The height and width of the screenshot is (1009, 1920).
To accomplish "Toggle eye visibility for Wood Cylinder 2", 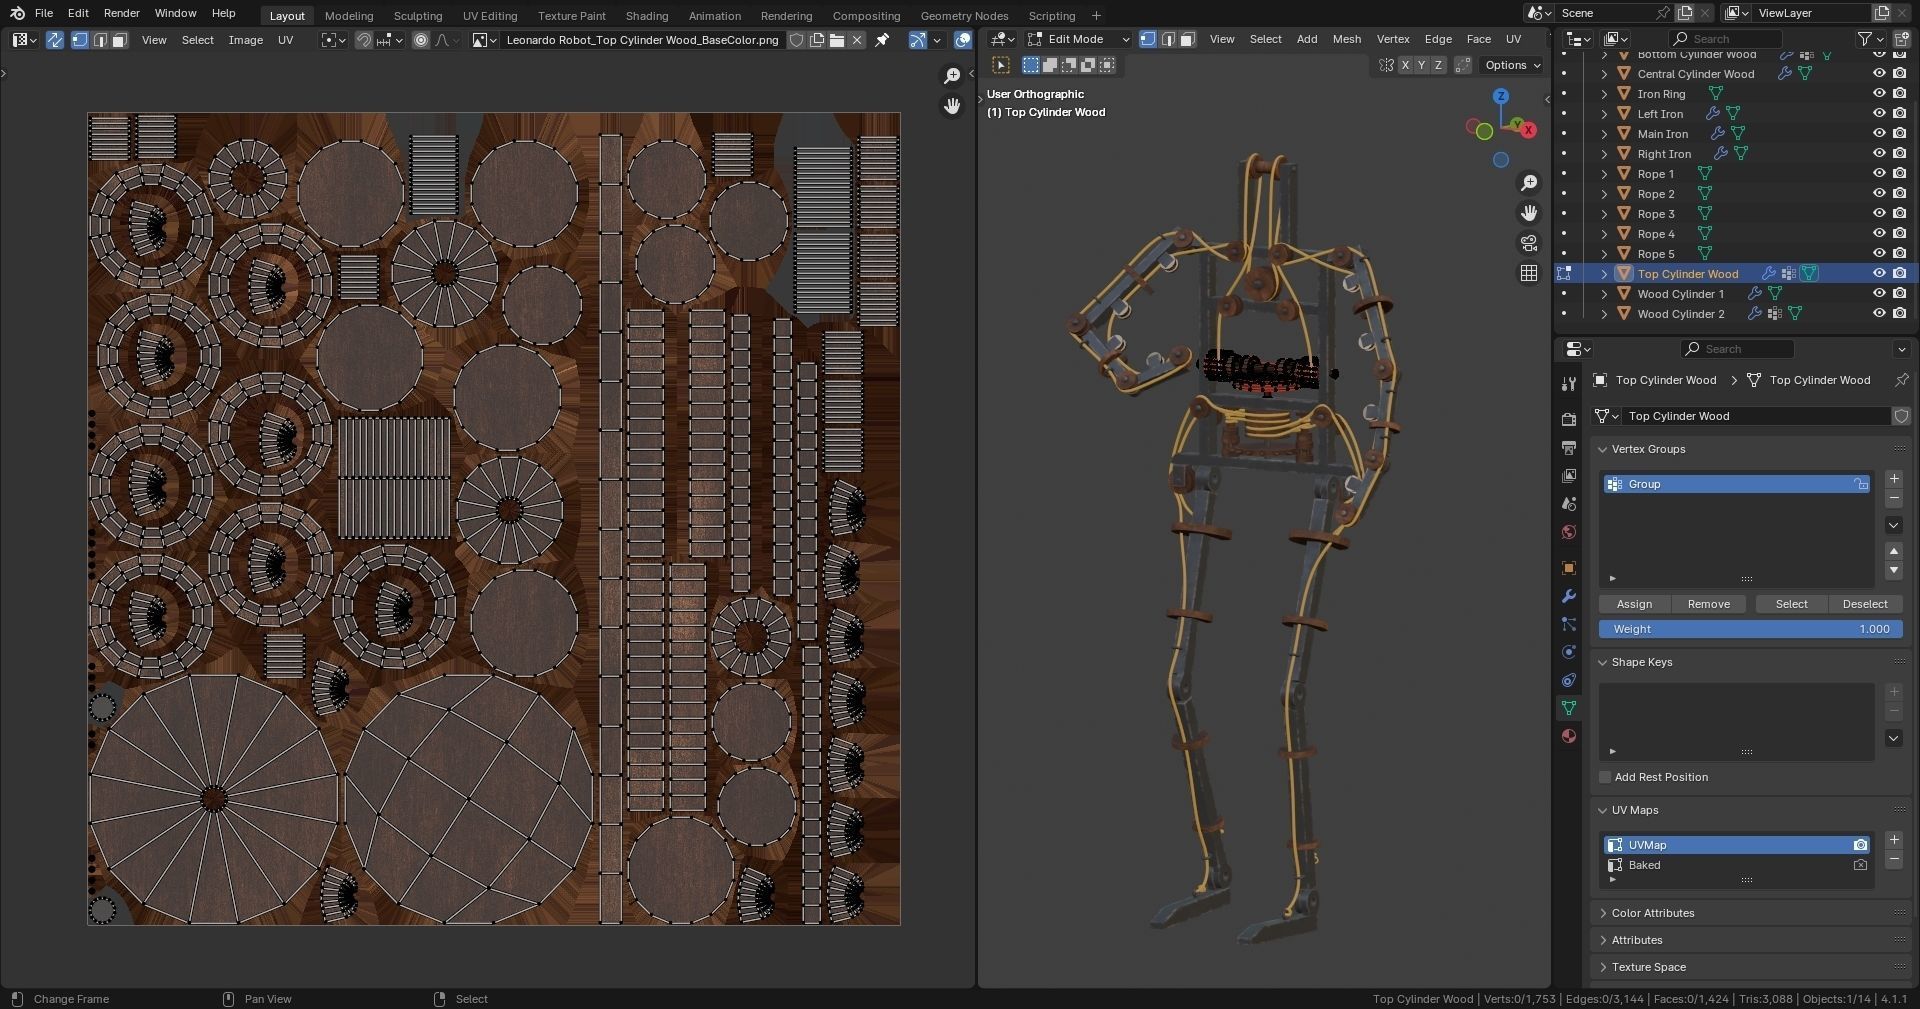I will (x=1879, y=313).
